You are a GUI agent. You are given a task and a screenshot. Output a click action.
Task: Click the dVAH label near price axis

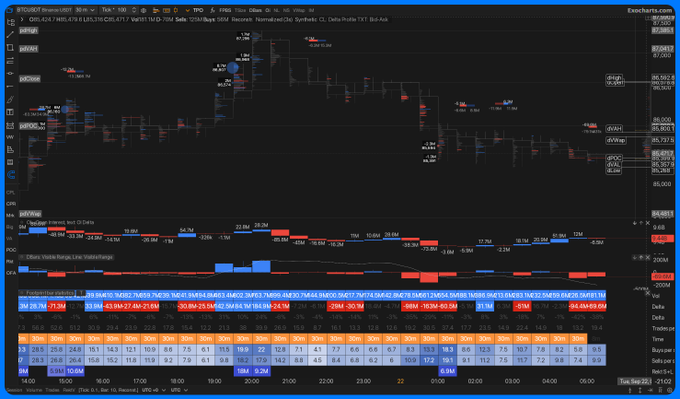click(614, 129)
